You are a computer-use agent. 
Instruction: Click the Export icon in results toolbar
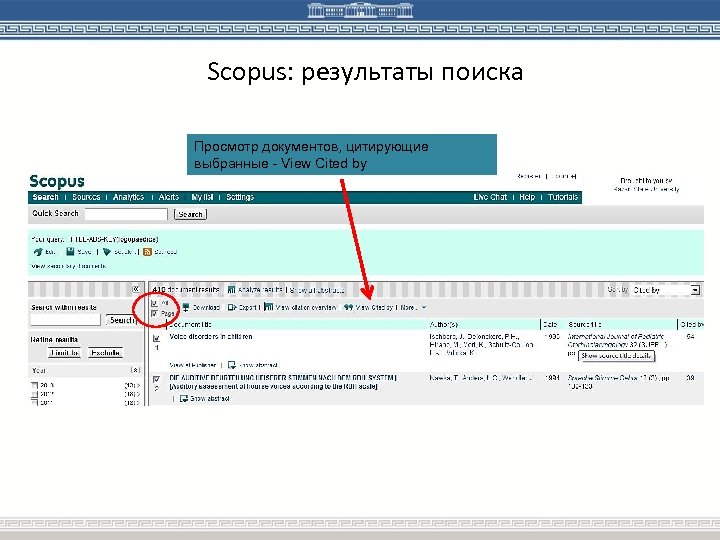[232, 307]
